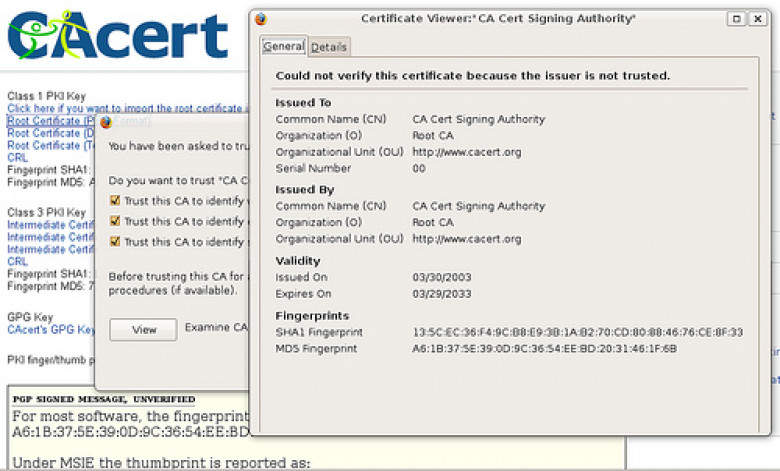Screen dimensions: 780x471
Task: Click 'You have been asked to trust' text
Action: pyautogui.click(x=178, y=146)
